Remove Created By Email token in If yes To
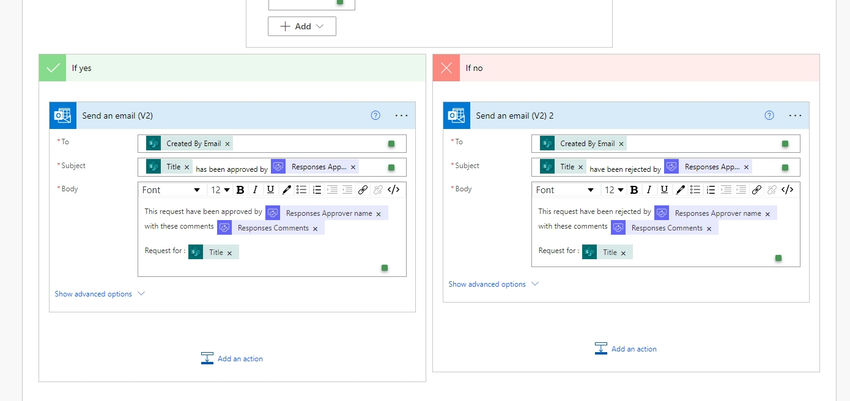The width and height of the screenshot is (850, 401). pyautogui.click(x=228, y=144)
